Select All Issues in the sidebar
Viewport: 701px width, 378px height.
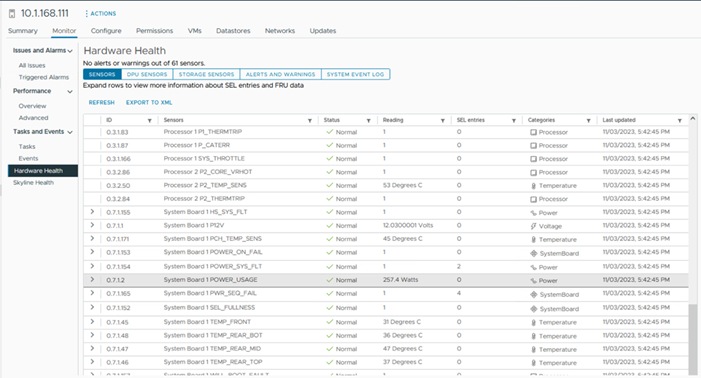(x=32, y=65)
